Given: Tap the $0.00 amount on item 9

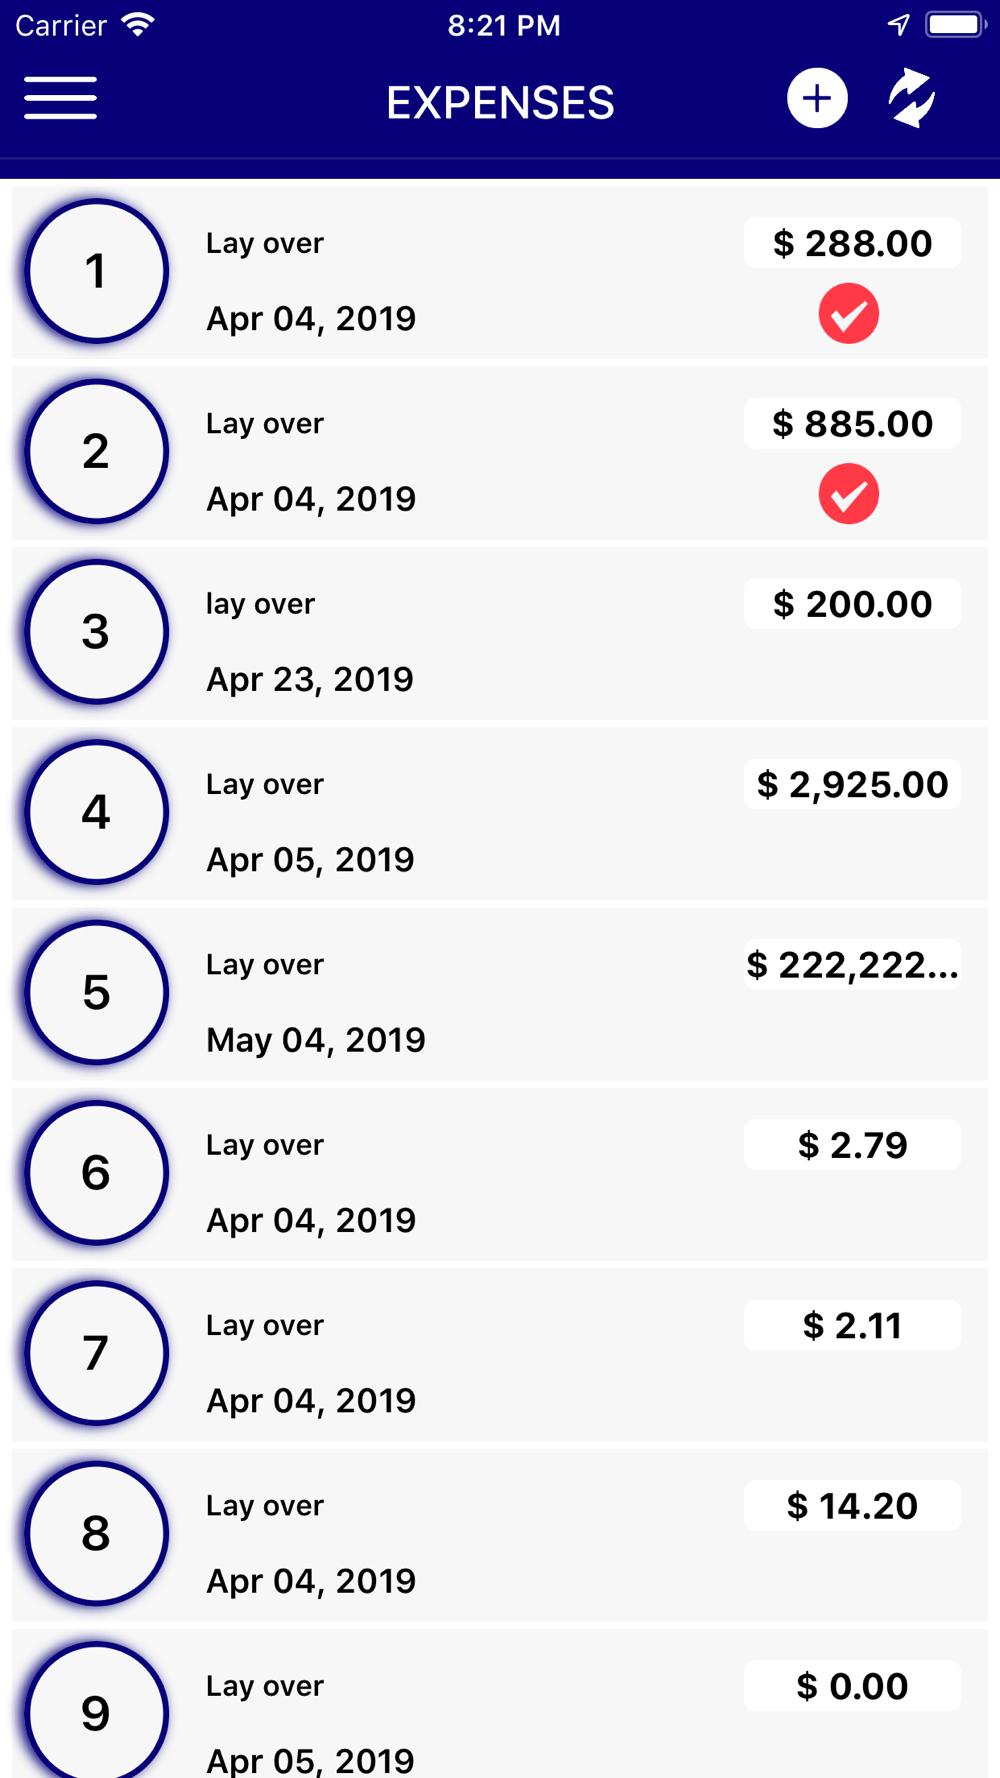Looking at the screenshot, I should (852, 1686).
